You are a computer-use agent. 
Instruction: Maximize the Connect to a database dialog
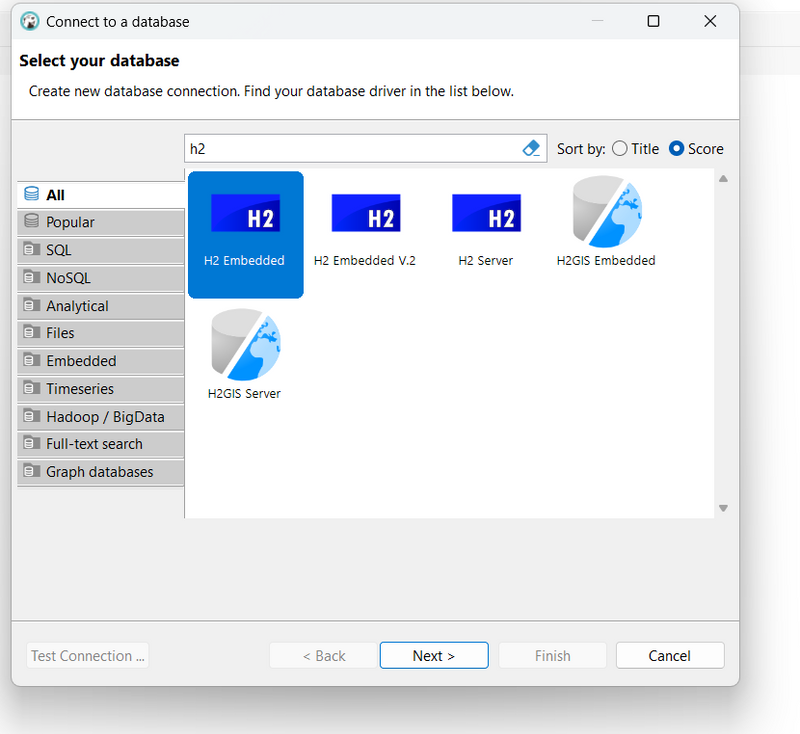tap(653, 21)
